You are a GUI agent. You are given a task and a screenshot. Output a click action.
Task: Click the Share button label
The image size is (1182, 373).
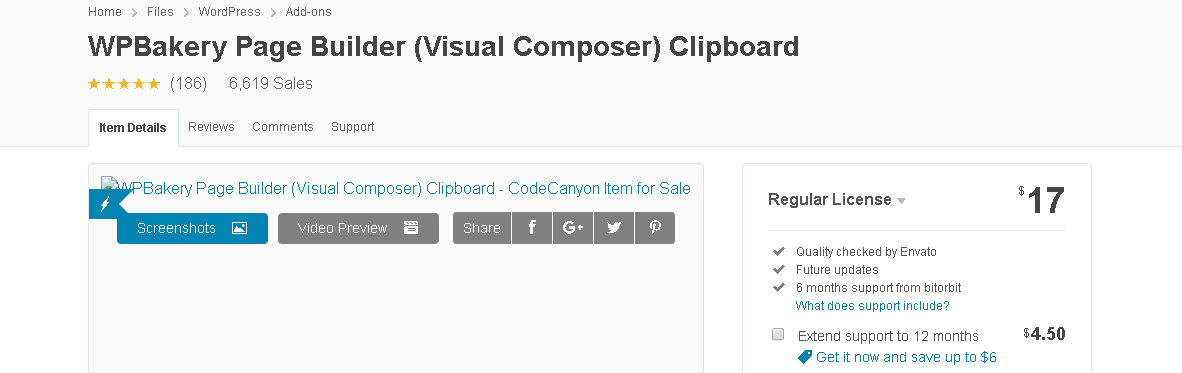[482, 228]
